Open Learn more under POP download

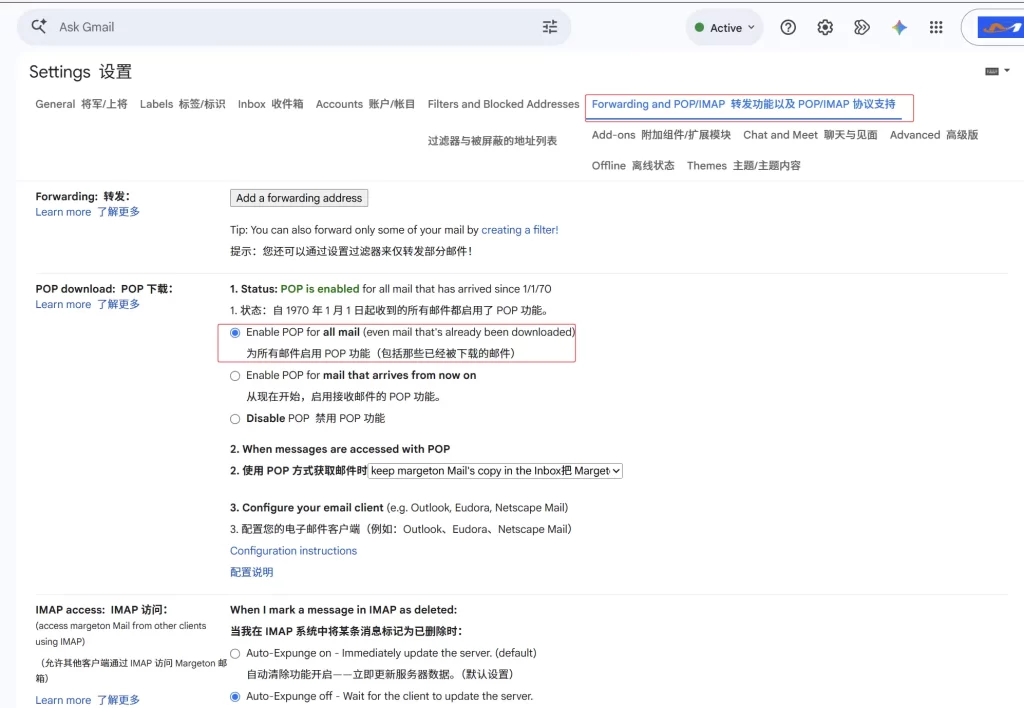(88, 304)
